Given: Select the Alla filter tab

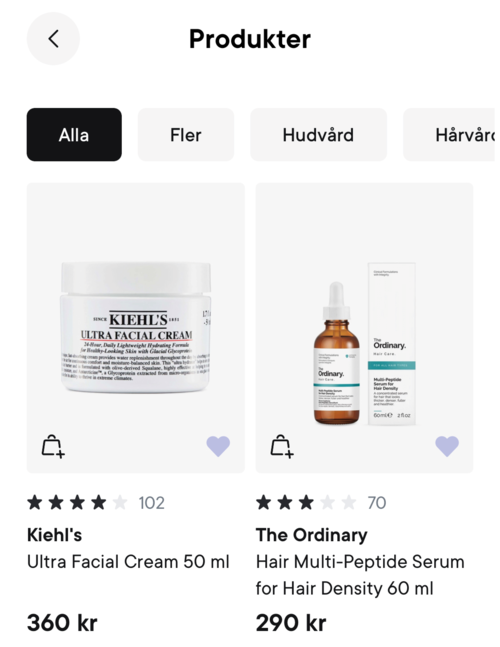Looking at the screenshot, I should tap(74, 135).
